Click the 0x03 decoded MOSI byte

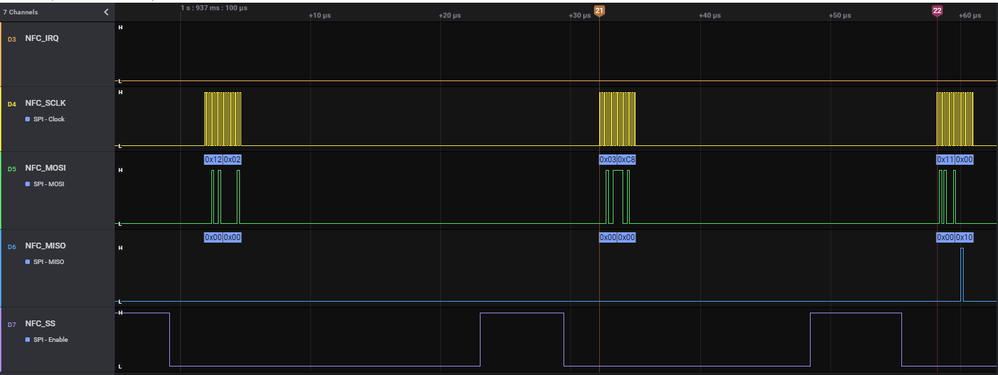click(608, 159)
